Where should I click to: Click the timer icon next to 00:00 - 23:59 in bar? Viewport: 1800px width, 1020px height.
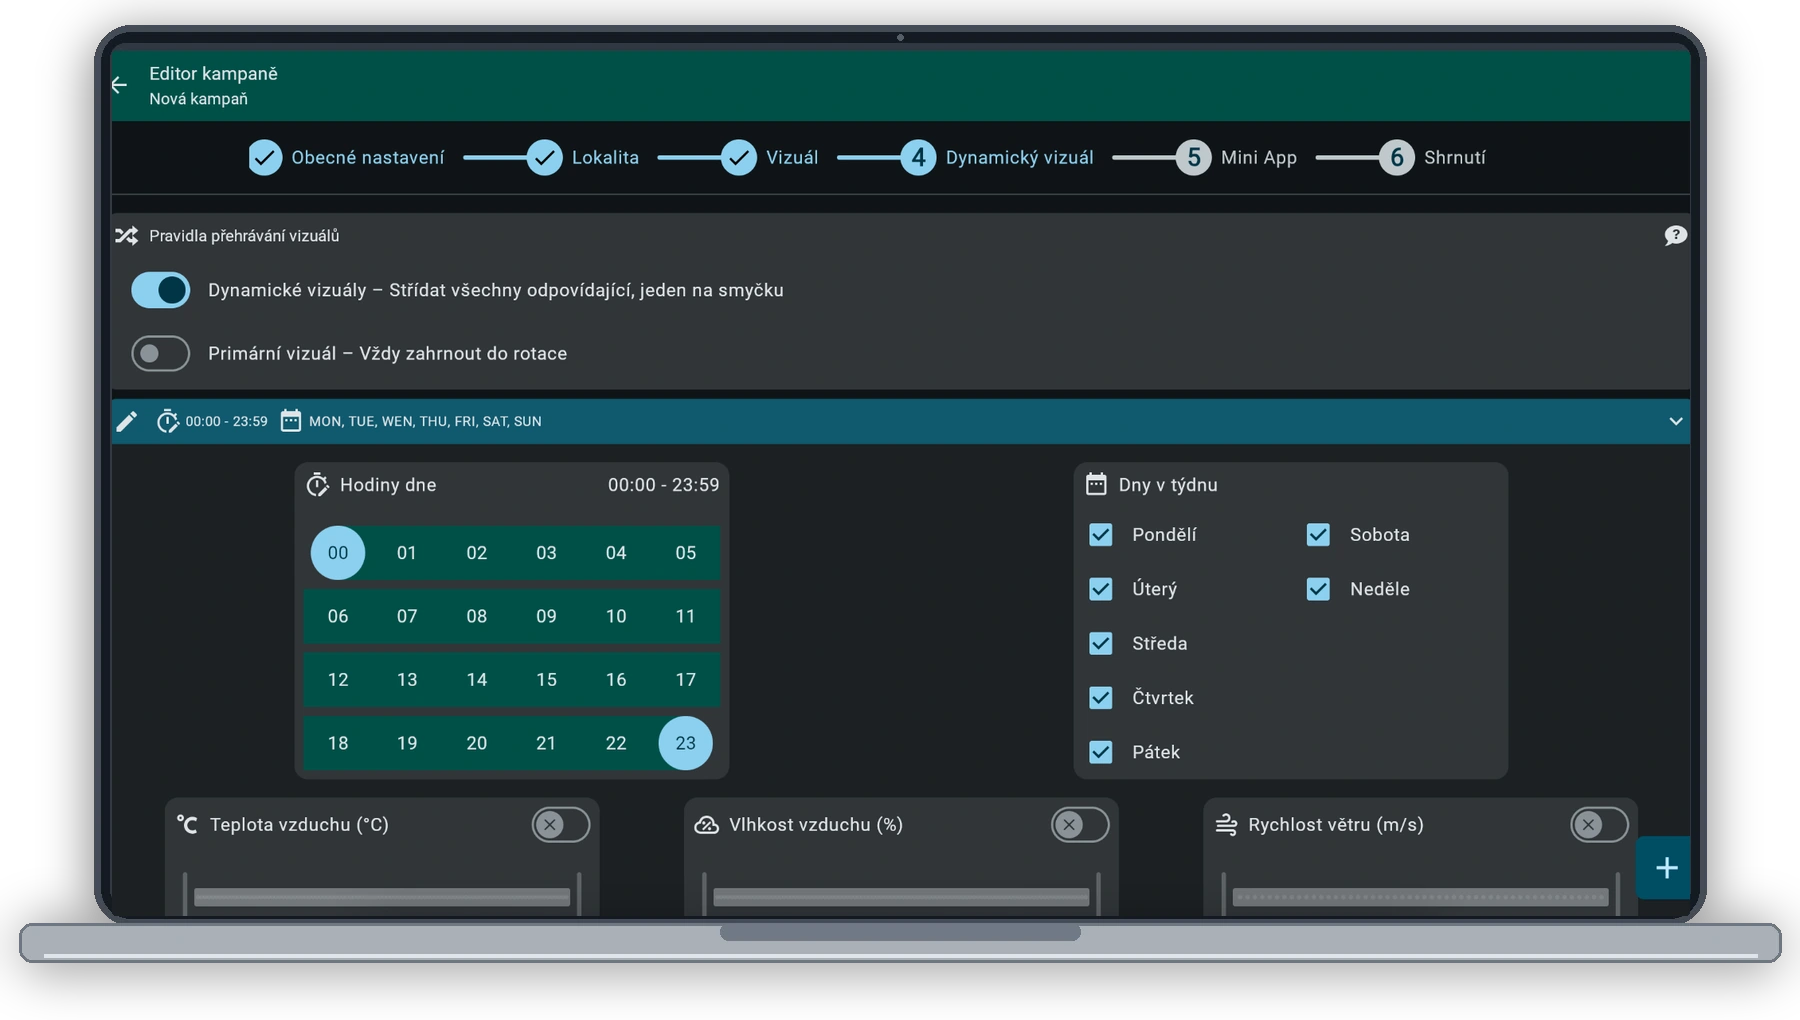click(x=167, y=421)
